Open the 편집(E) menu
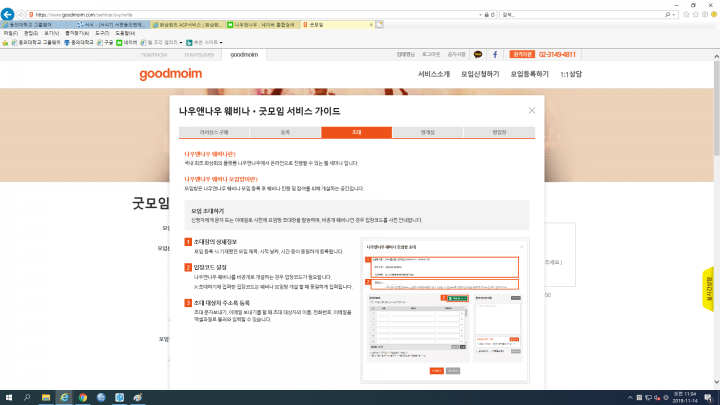 pyautogui.click(x=31, y=34)
